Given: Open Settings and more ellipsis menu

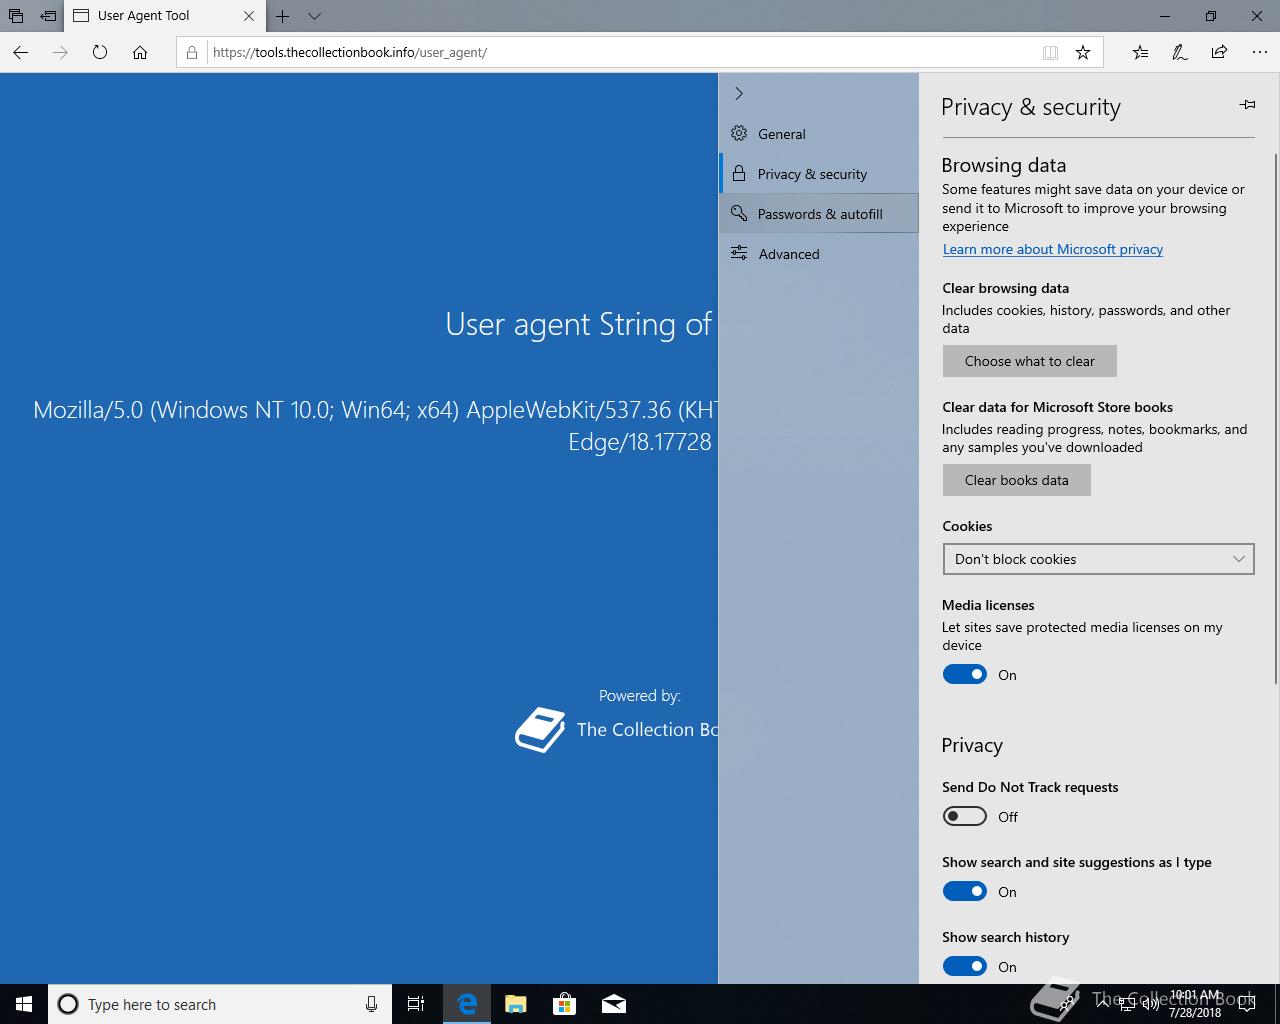Looking at the screenshot, I should (1259, 52).
